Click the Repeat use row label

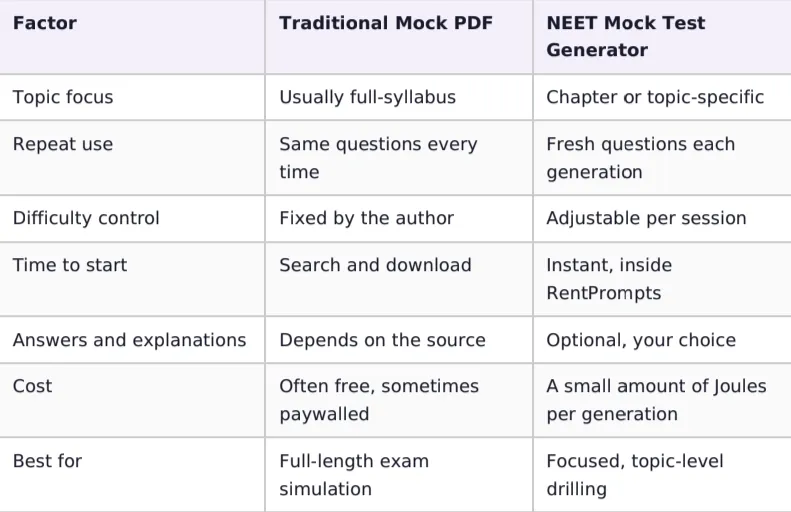click(63, 144)
